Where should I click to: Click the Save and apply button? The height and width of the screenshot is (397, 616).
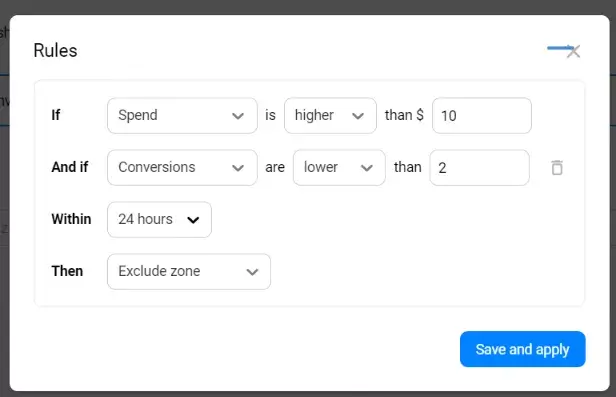pyautogui.click(x=522, y=349)
